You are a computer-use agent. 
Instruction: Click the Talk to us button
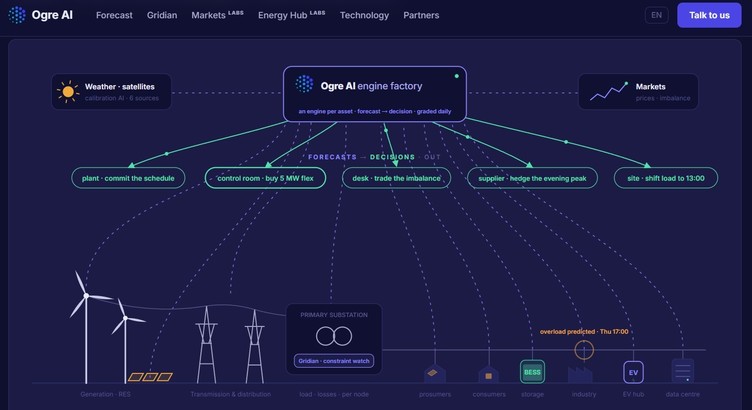709,15
